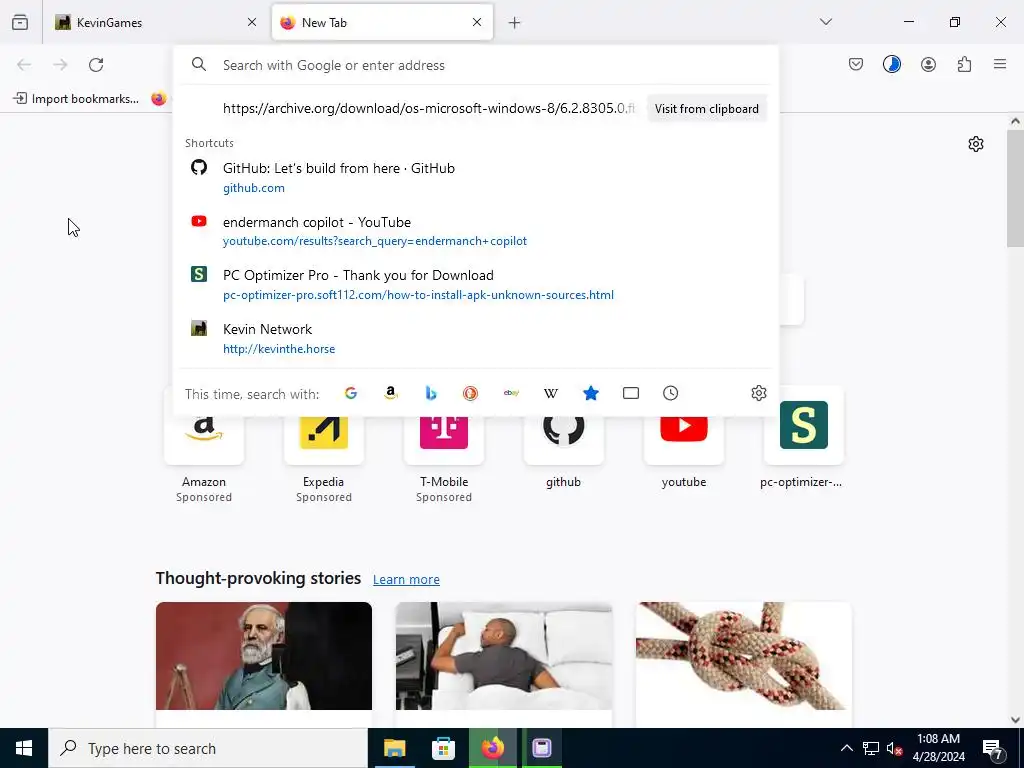Image resolution: width=1024 pixels, height=768 pixels.
Task: Close the KevinGames tab
Action: click(x=251, y=22)
